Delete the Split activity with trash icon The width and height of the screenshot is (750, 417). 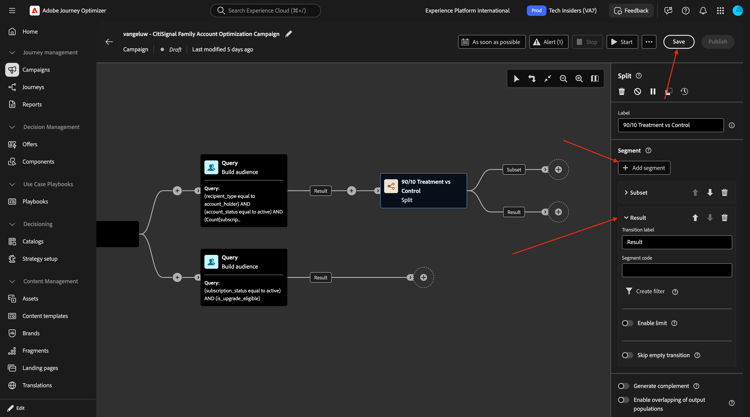point(622,91)
